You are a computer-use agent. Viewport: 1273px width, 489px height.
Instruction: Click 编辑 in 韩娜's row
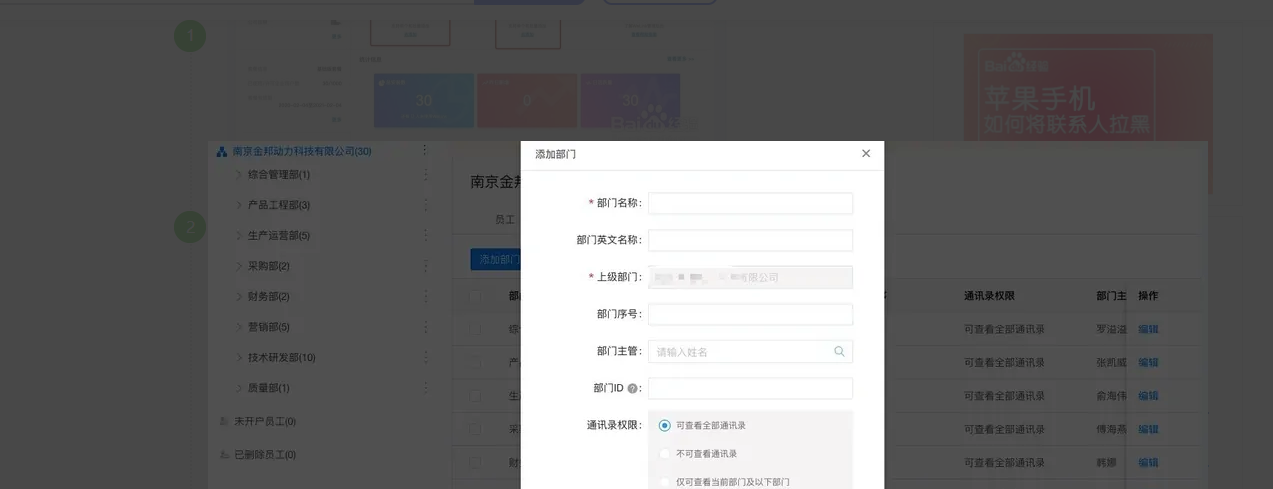pyautogui.click(x=1148, y=463)
